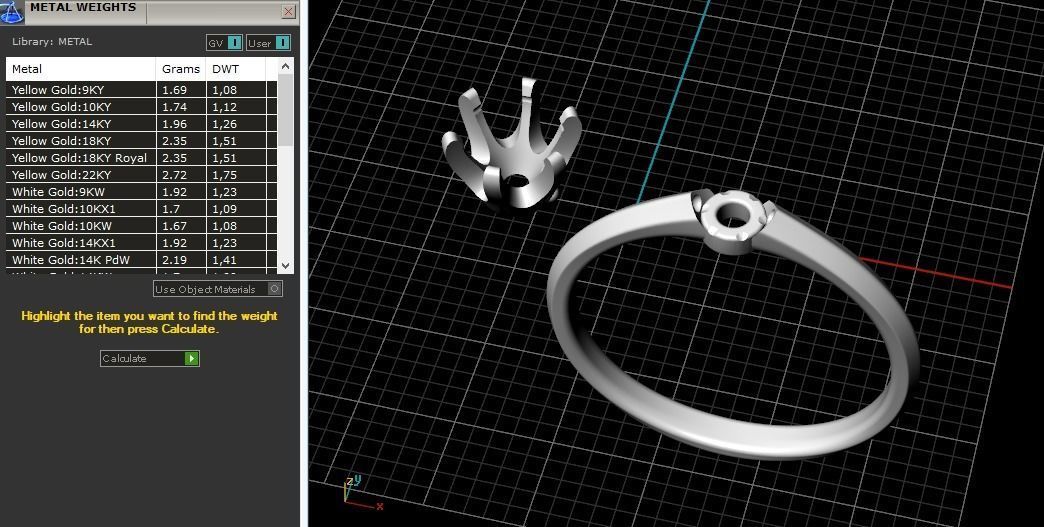Image resolution: width=1044 pixels, height=527 pixels.
Task: Select the Yellow Gold:18KY row
Action: [141, 141]
